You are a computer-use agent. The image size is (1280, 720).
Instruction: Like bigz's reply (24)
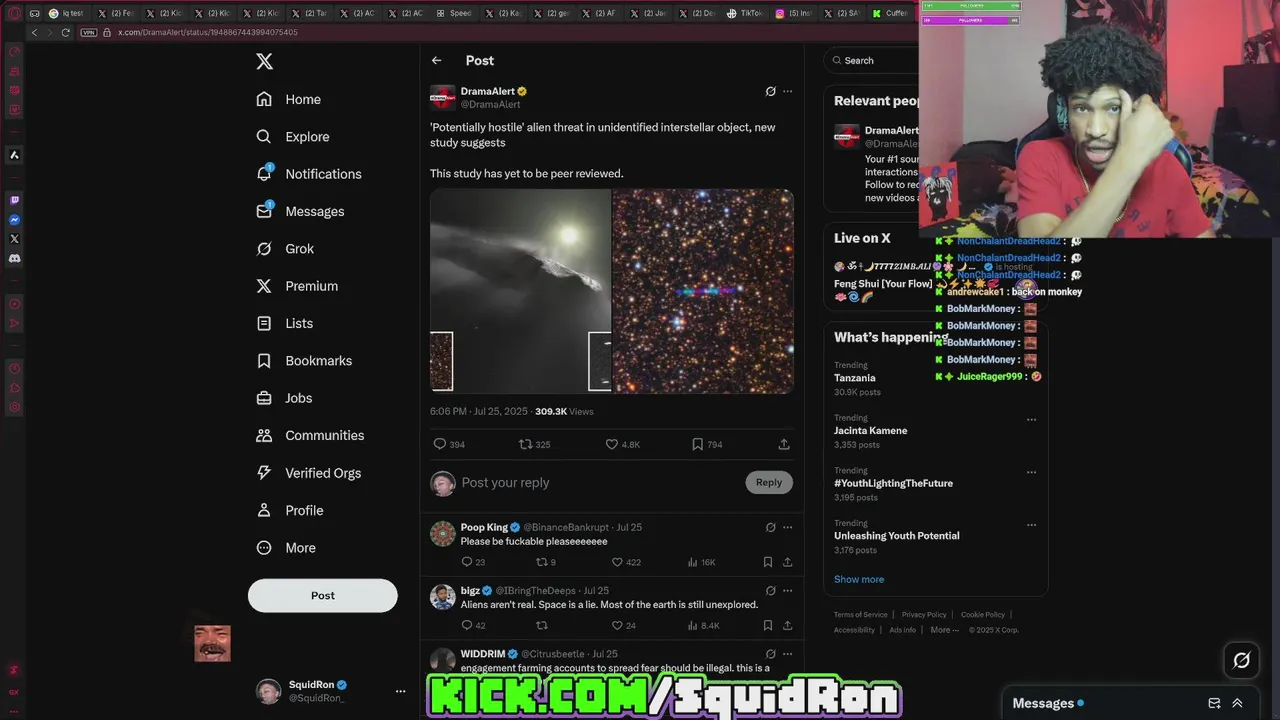click(623, 626)
